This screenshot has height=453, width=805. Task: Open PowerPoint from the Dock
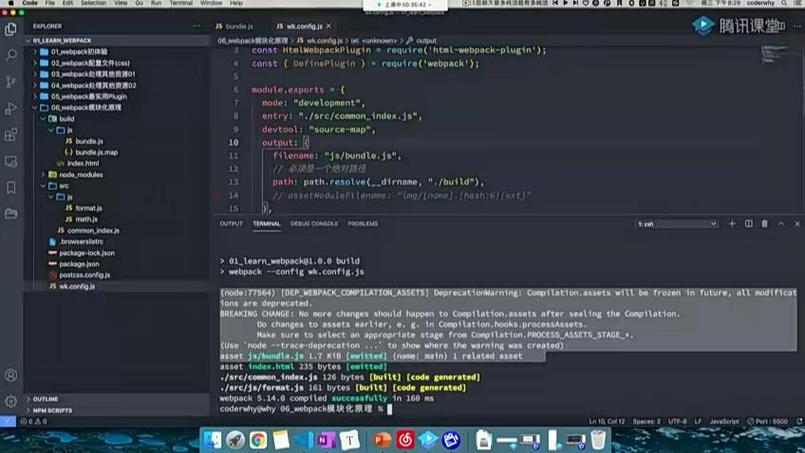(x=381, y=440)
